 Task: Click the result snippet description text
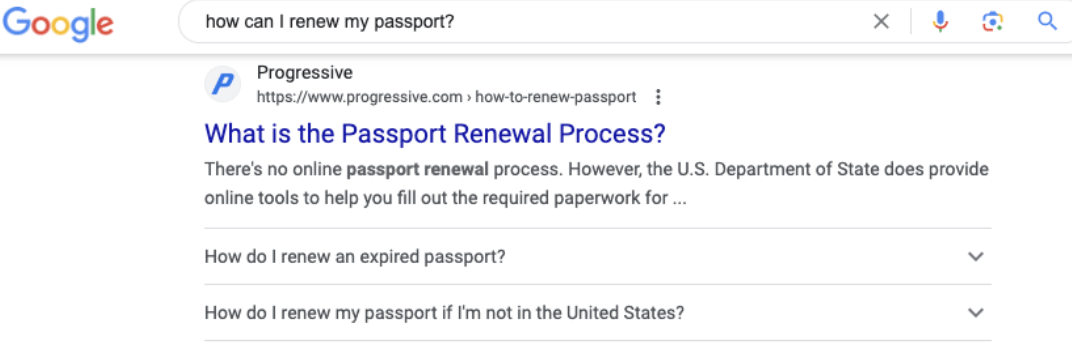pos(597,184)
